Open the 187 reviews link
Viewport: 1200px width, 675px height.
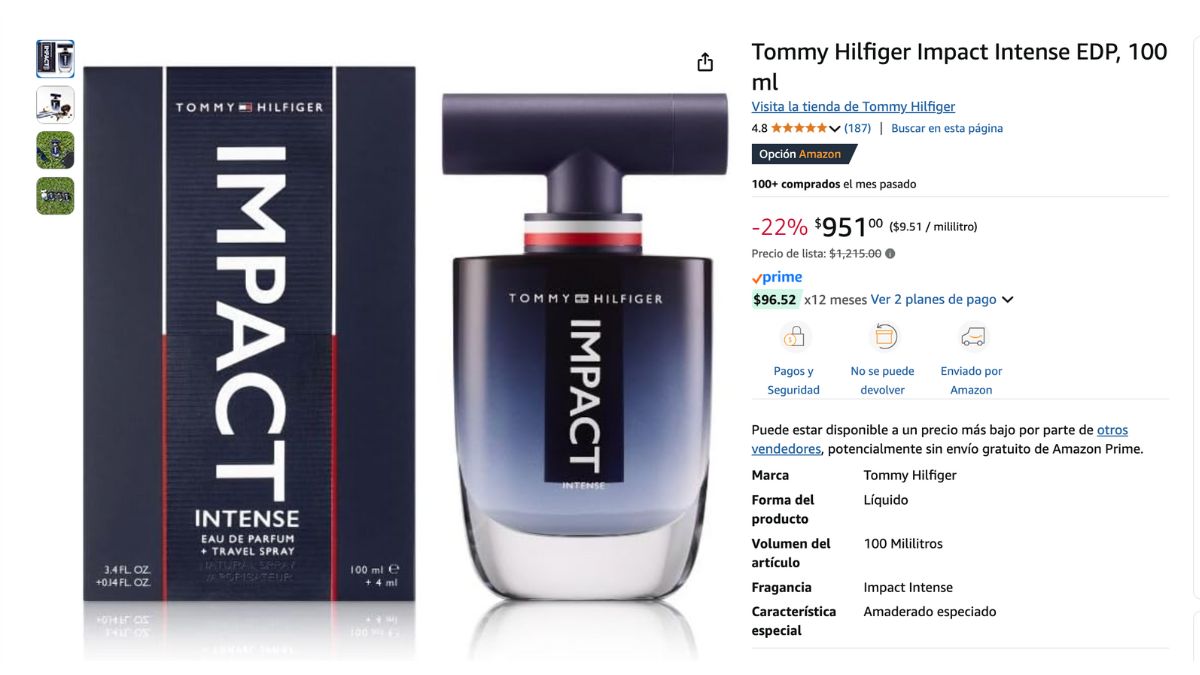tap(857, 128)
